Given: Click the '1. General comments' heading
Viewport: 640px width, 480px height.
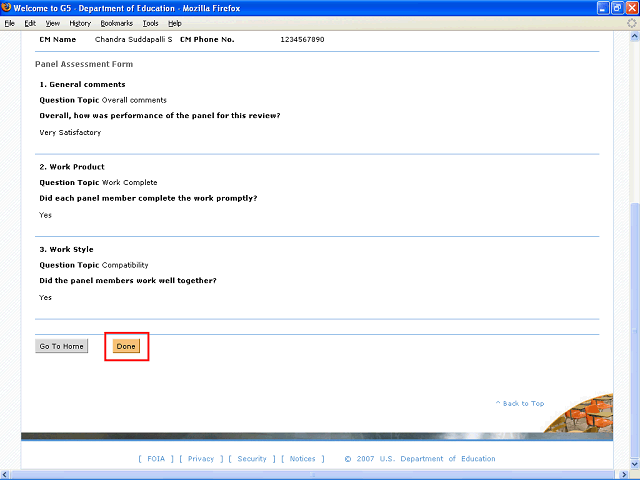Looking at the screenshot, I should click(82, 84).
